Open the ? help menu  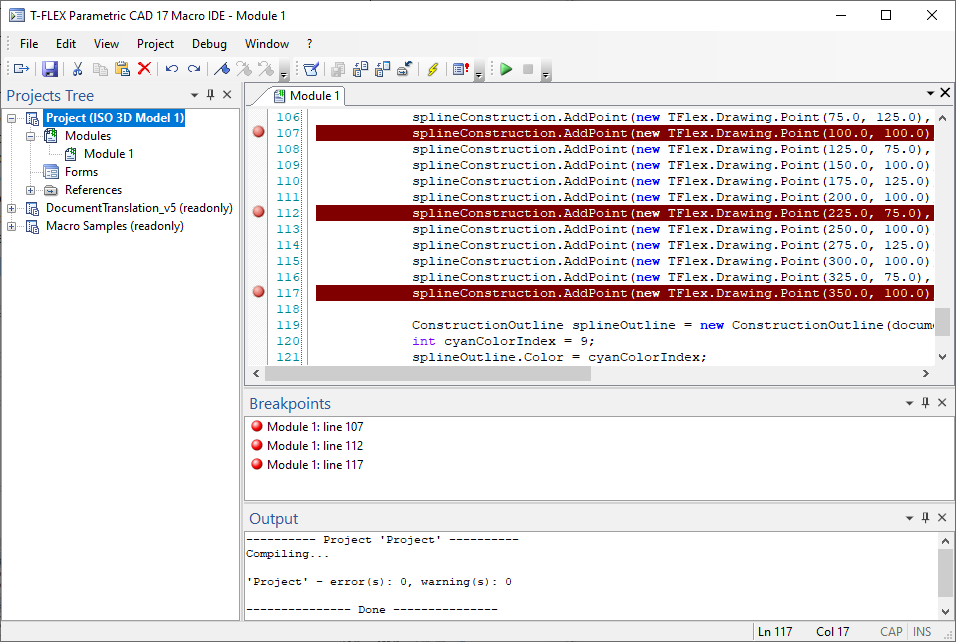point(310,44)
